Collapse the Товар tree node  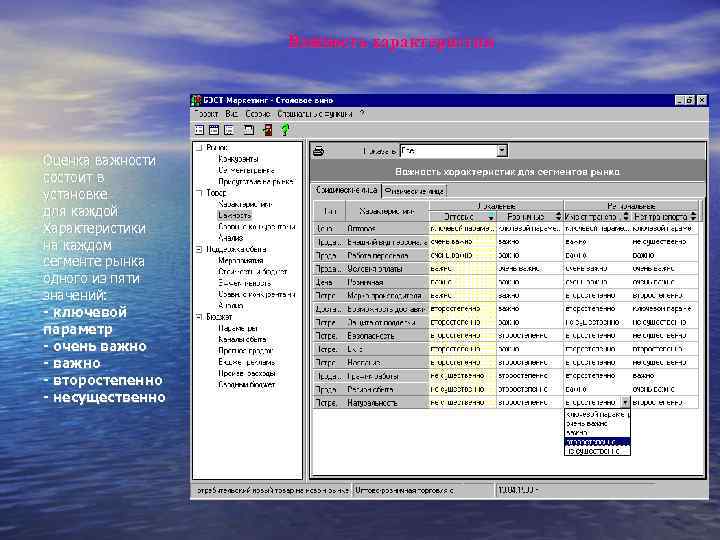pyautogui.click(x=199, y=193)
